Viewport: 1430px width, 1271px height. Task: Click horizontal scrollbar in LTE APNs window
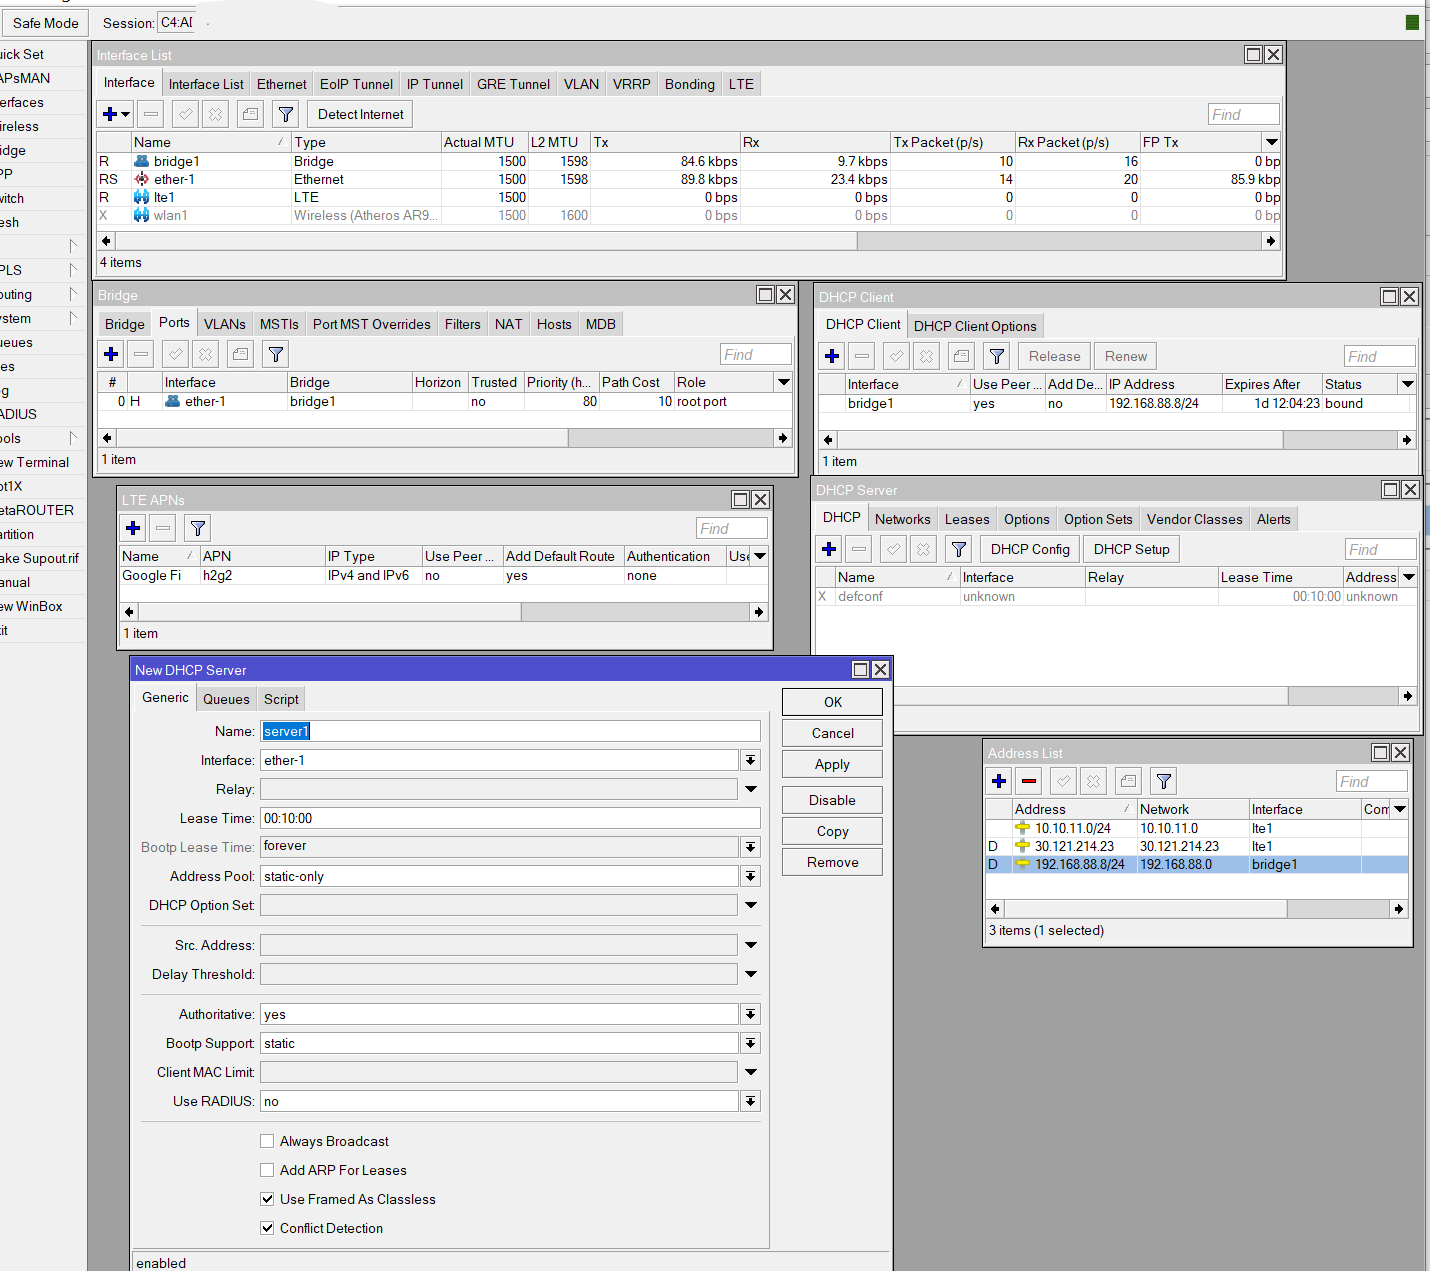[x=329, y=612]
